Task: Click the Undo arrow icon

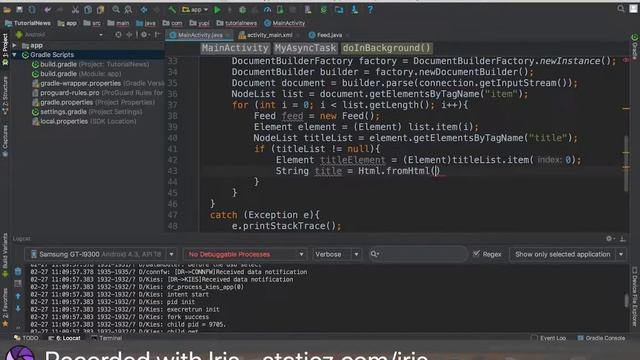Action: tap(48, 9)
